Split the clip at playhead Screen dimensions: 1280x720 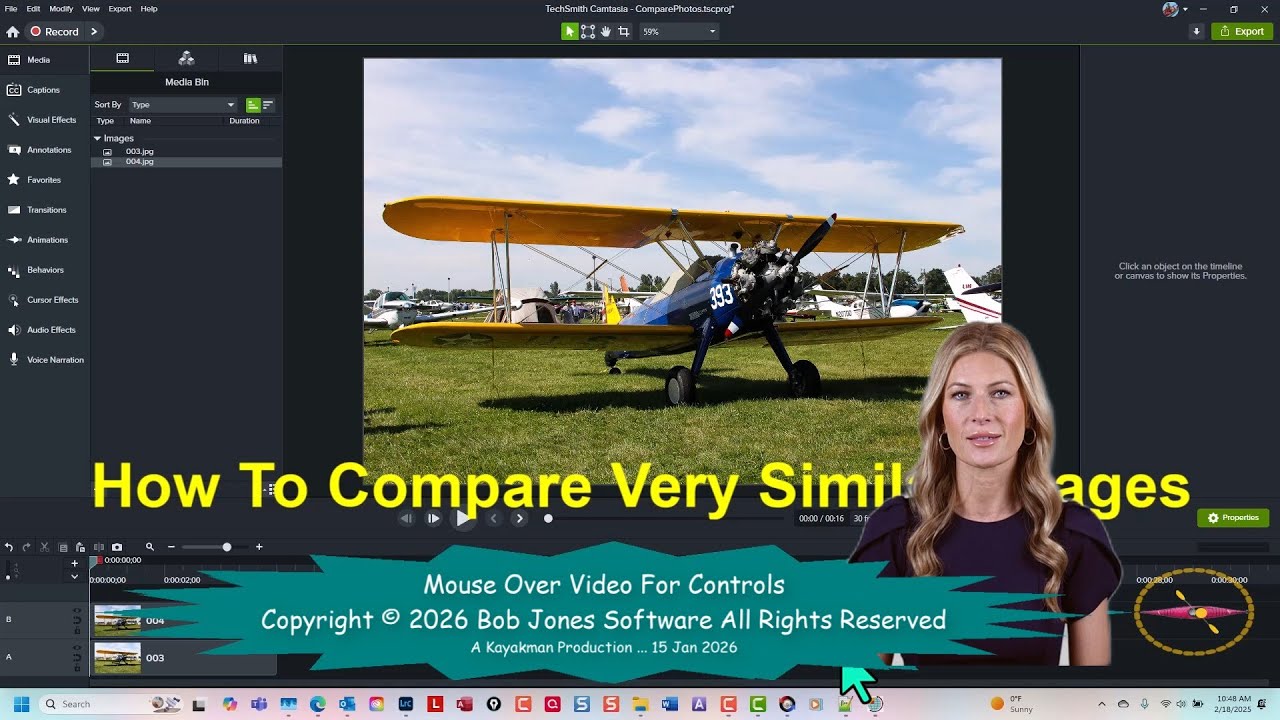(x=98, y=547)
